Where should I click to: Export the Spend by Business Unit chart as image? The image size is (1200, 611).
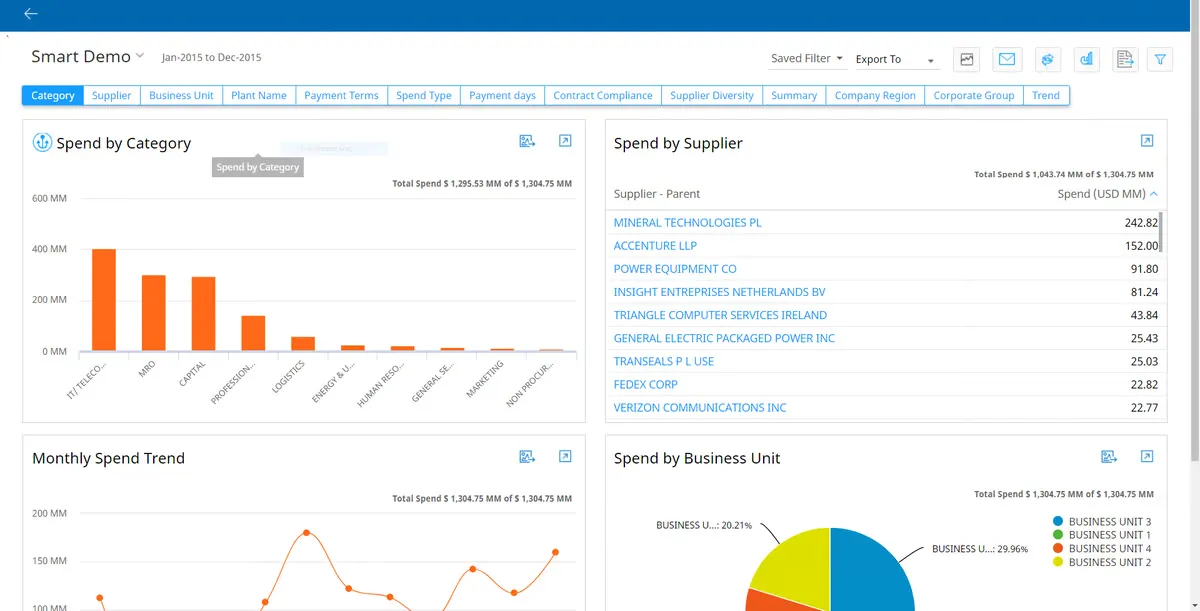click(x=1109, y=456)
